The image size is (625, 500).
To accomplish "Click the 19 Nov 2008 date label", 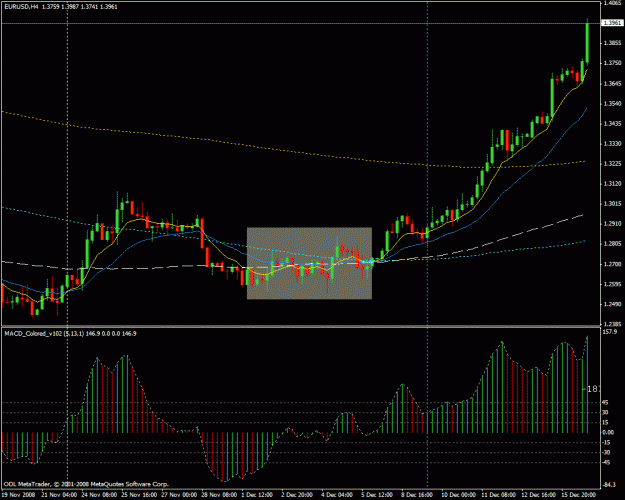I will (x=19, y=495).
